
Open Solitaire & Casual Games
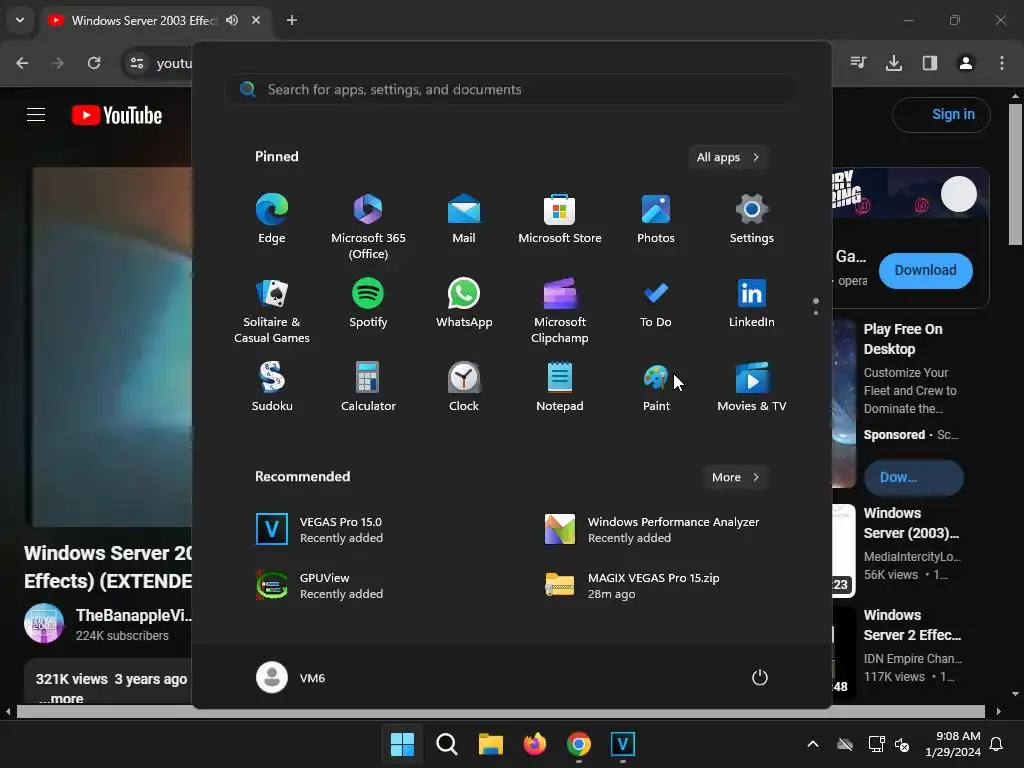(x=272, y=311)
